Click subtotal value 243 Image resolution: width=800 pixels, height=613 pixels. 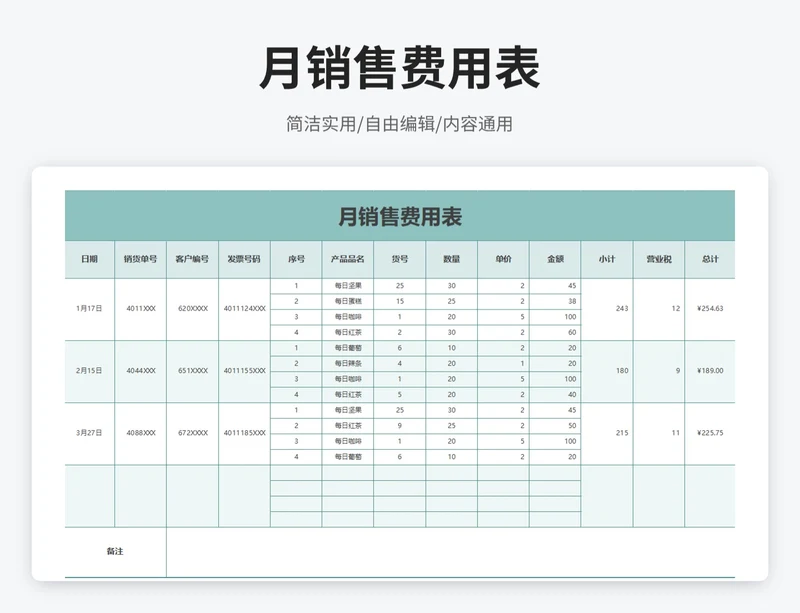[x=607, y=309]
